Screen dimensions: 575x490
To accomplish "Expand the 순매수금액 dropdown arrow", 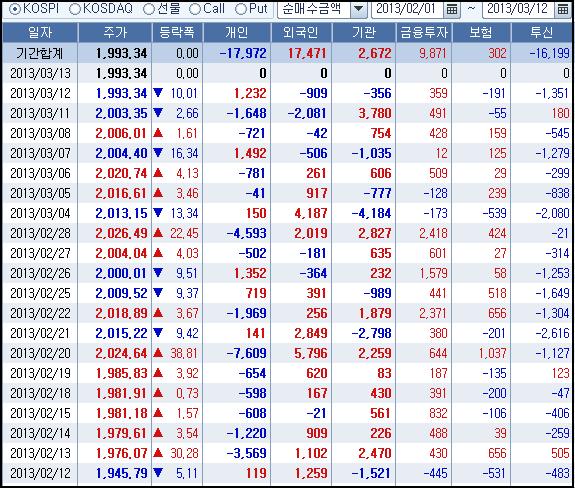I will [359, 9].
